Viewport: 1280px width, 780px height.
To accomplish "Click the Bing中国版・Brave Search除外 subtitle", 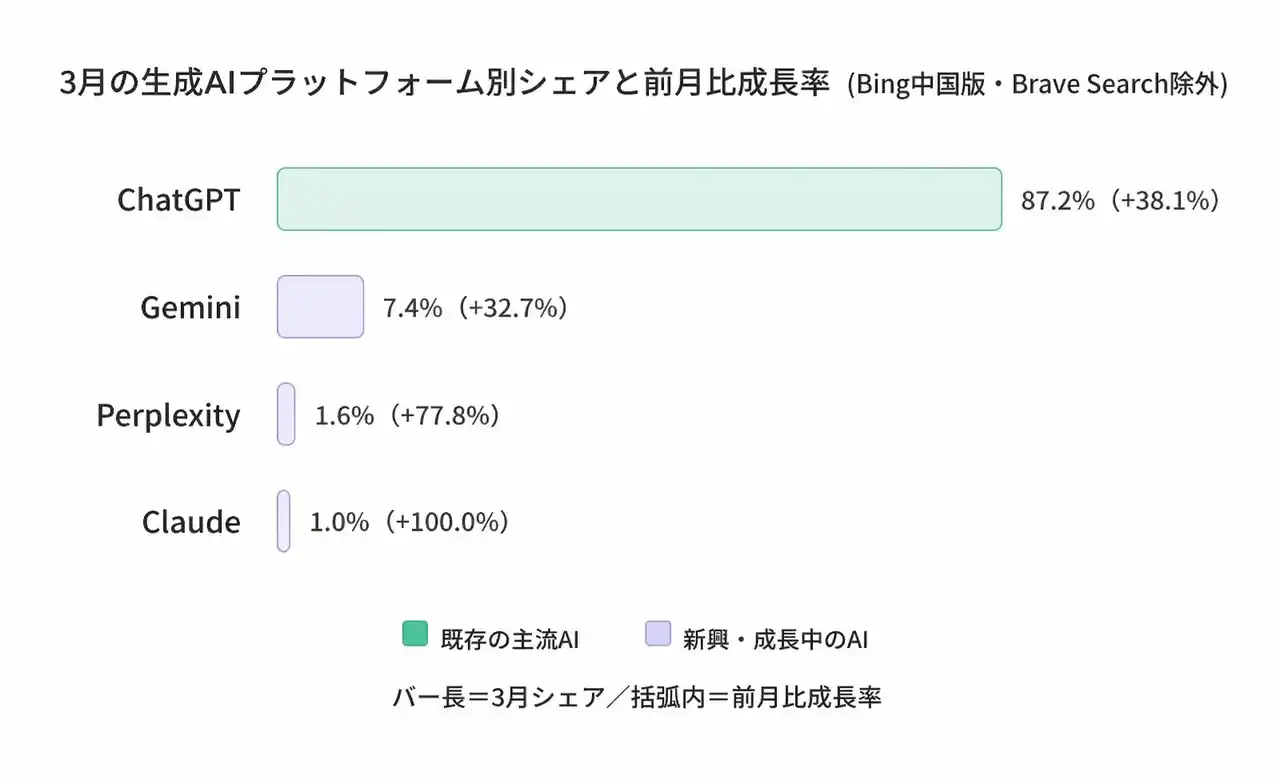I will (1037, 85).
